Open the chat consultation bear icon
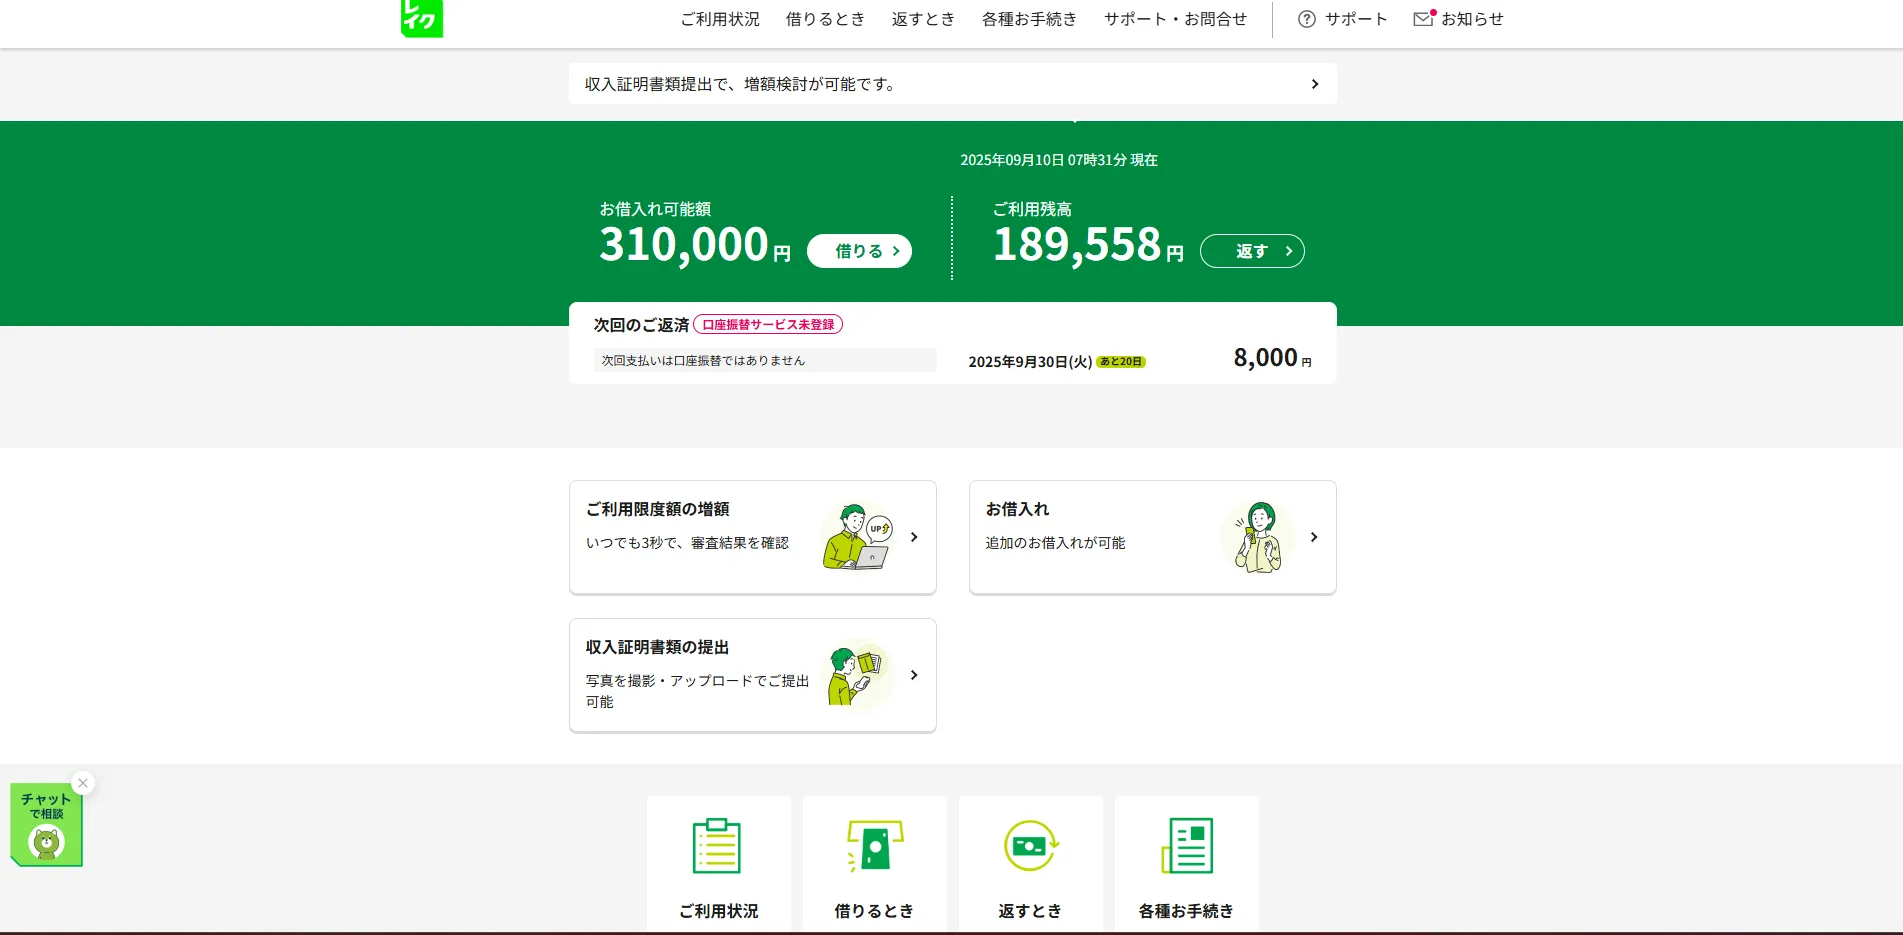The image size is (1903, 935). coord(46,842)
